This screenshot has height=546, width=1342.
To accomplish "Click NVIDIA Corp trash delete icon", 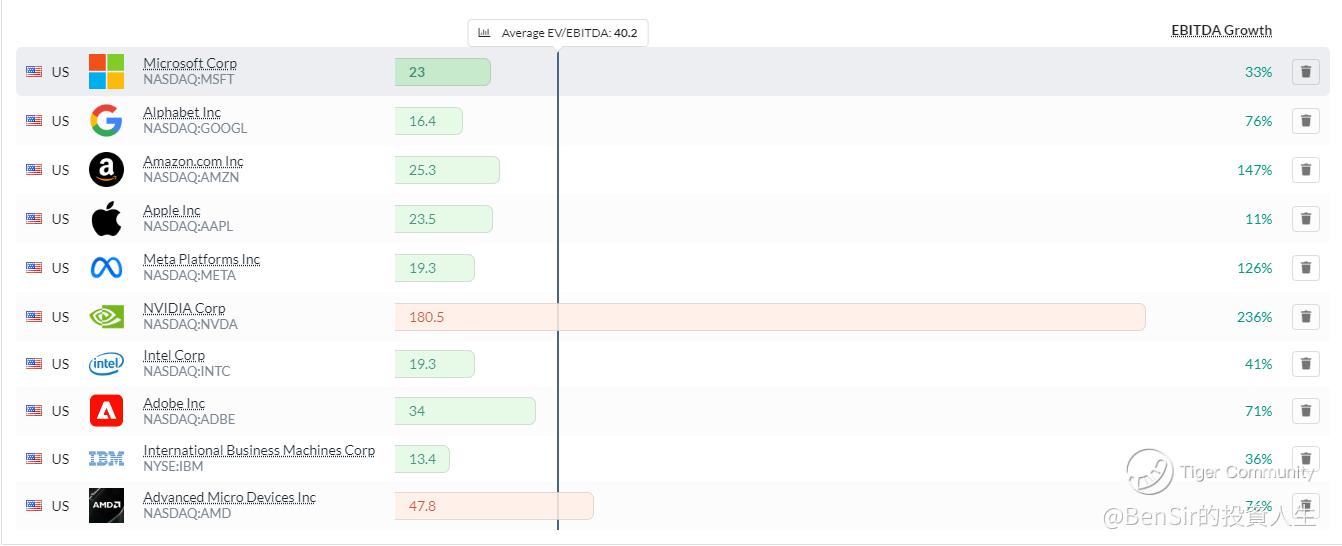I will (x=1305, y=317).
